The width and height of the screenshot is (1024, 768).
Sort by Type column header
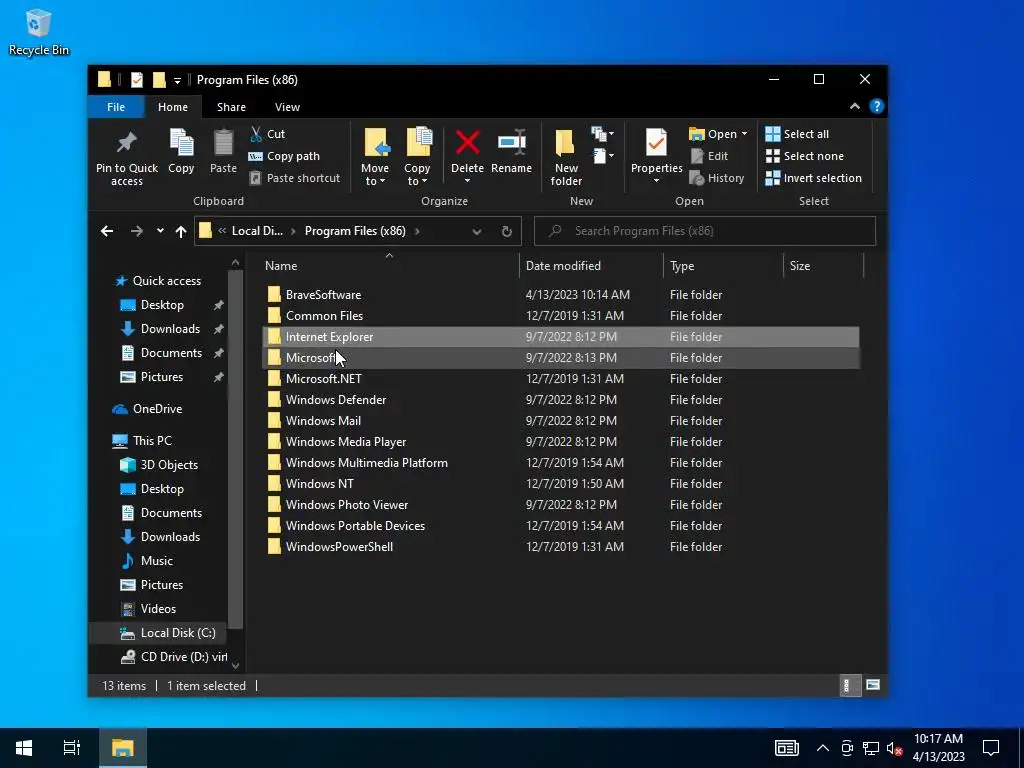pyautogui.click(x=723, y=266)
